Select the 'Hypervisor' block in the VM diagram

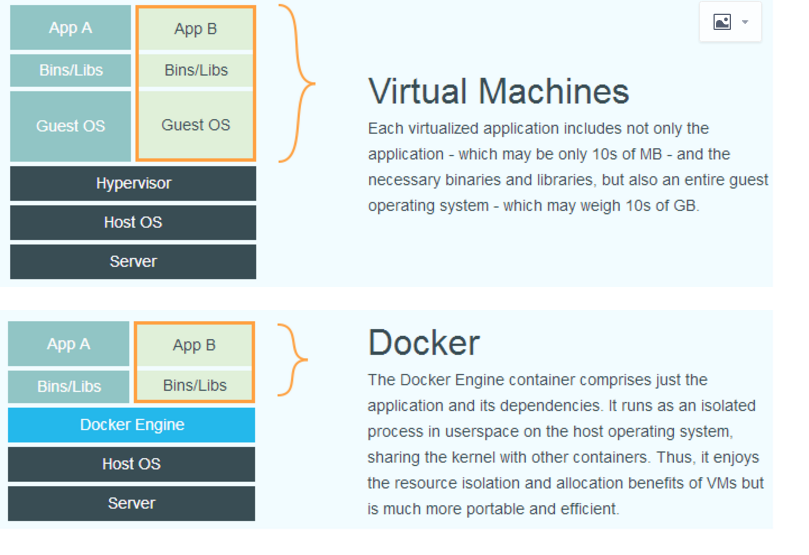(x=133, y=184)
